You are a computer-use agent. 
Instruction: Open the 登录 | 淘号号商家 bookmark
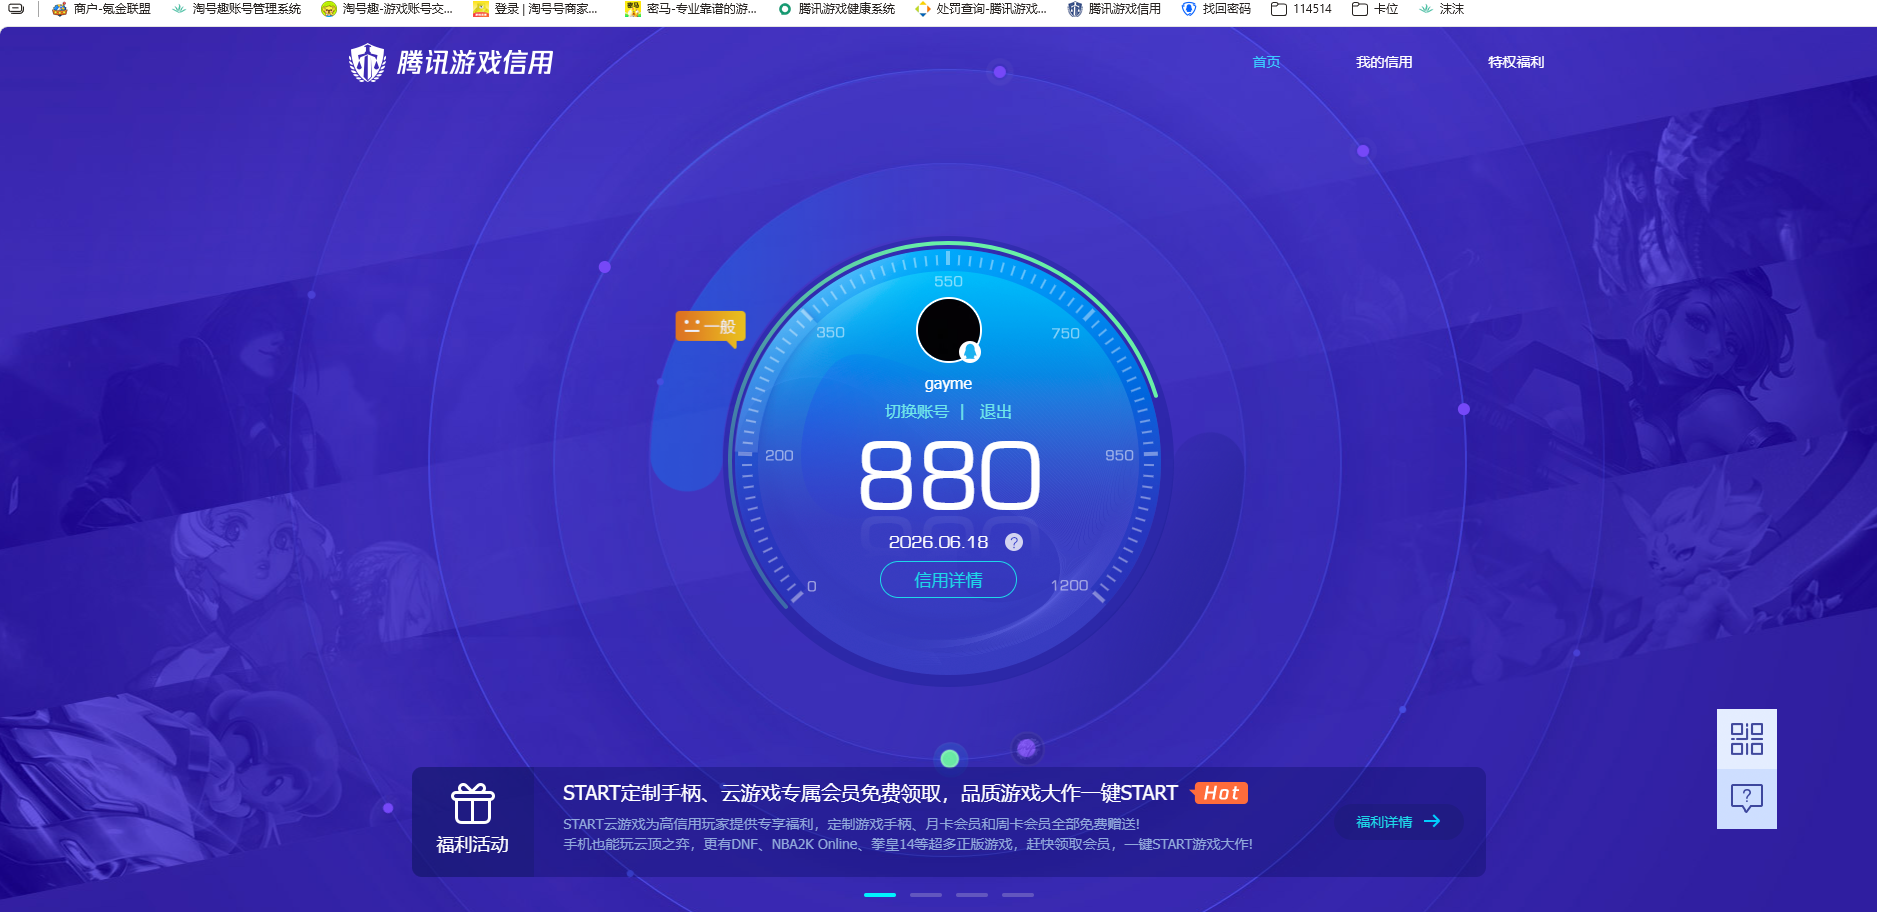coord(535,9)
